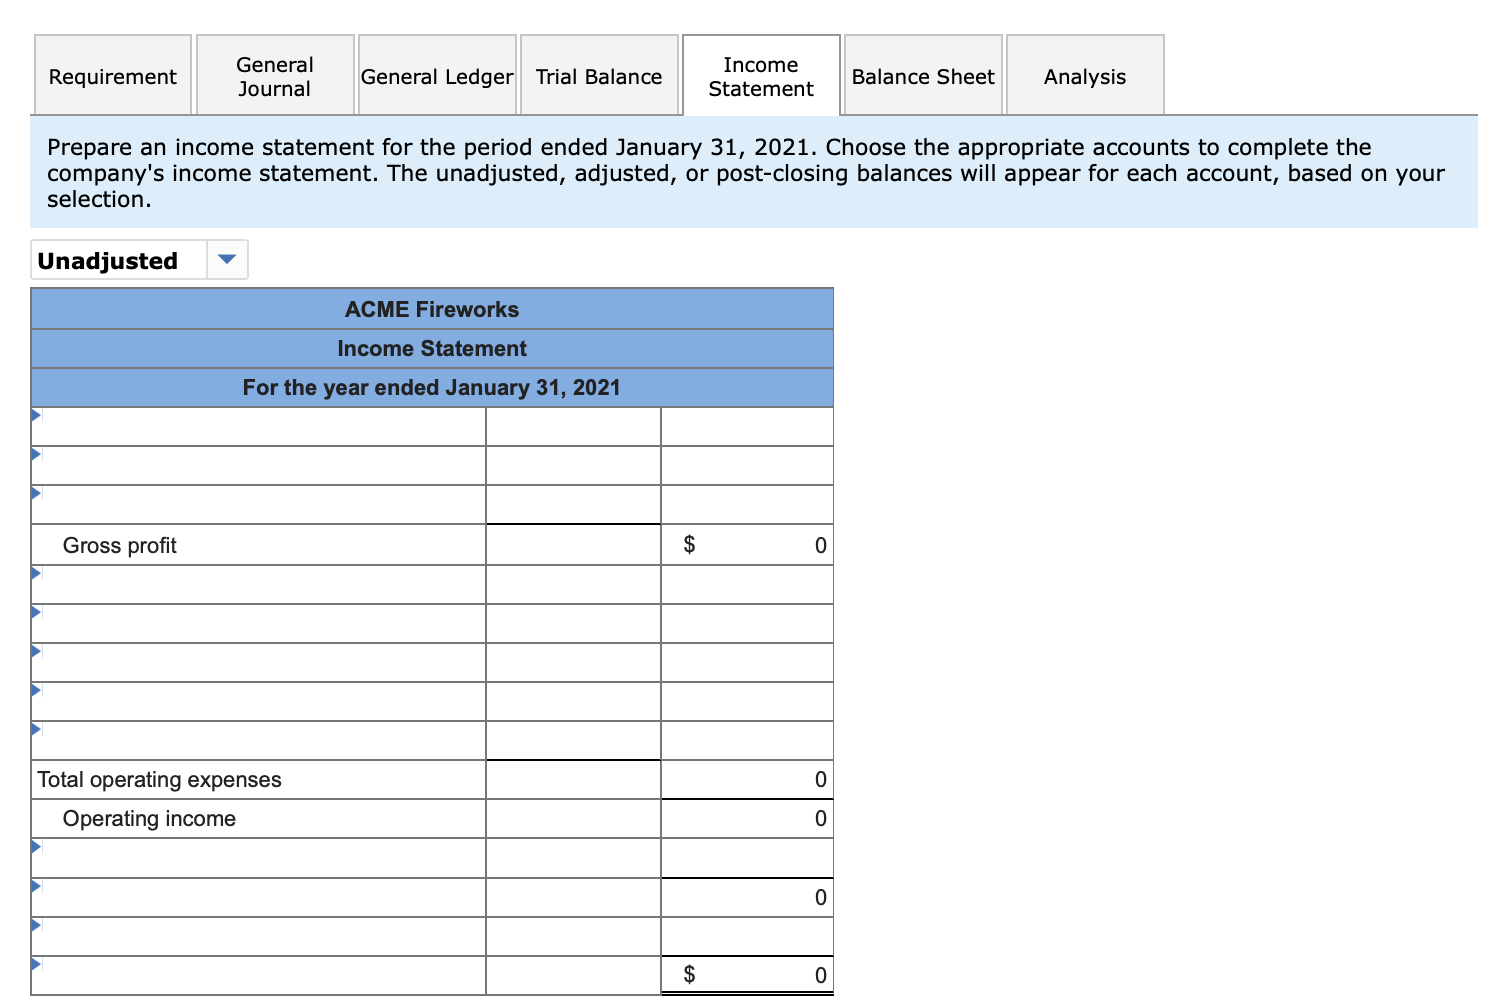Open the Requirement tab

point(113,76)
